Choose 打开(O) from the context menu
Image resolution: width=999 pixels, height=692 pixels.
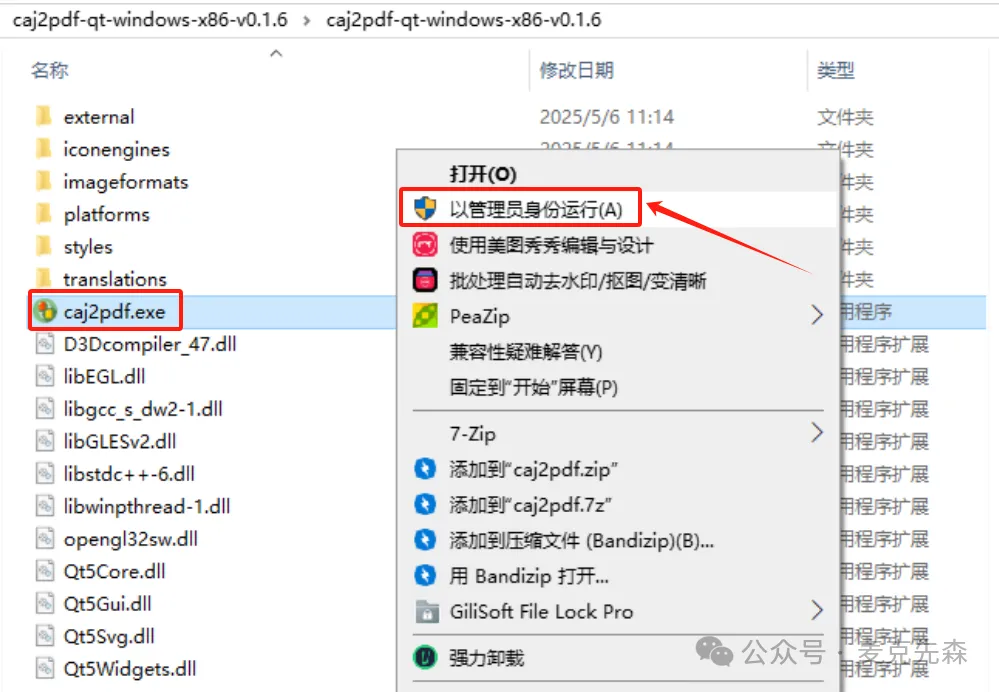point(483,174)
